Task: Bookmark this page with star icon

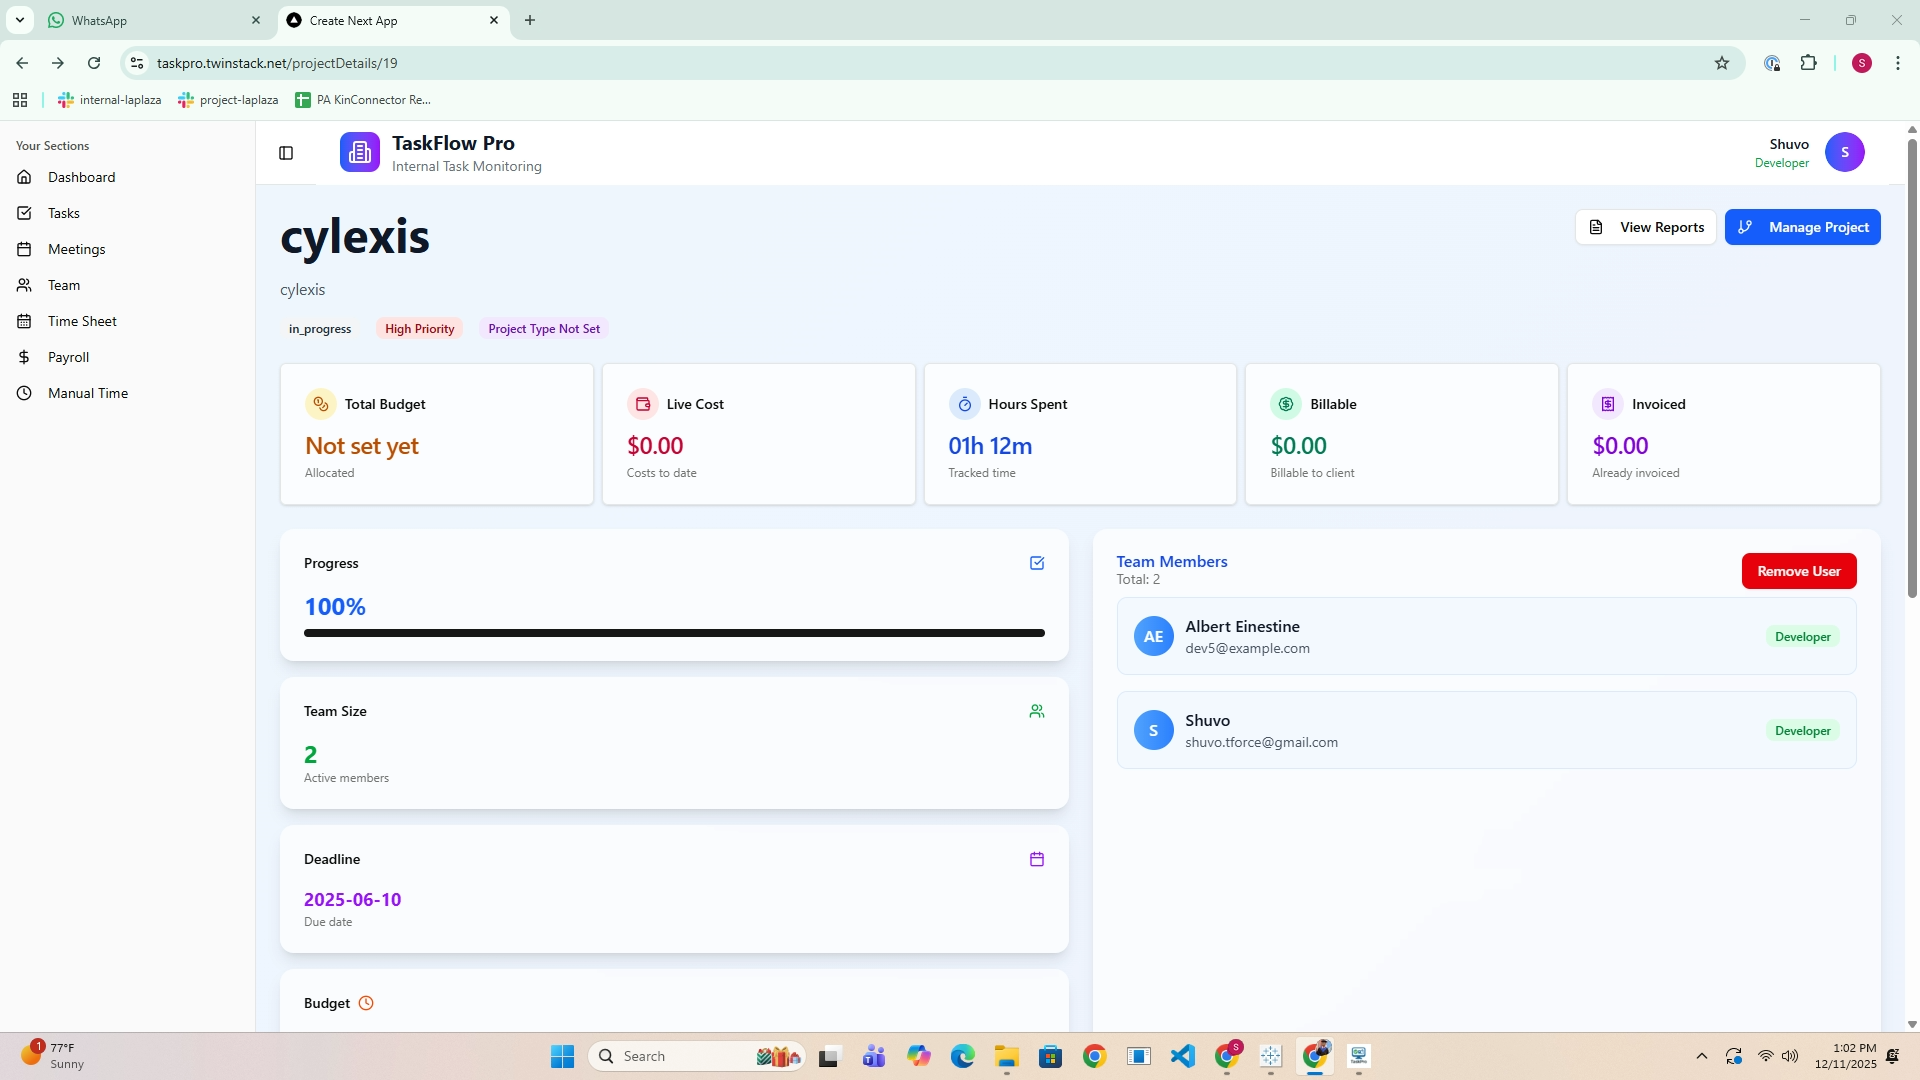Action: (1721, 63)
